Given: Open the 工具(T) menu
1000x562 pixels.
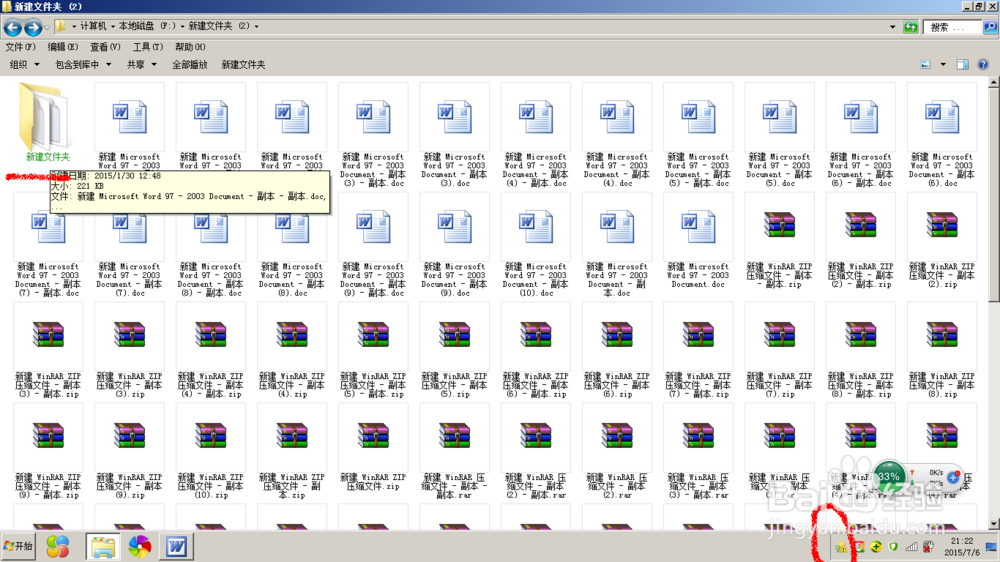Looking at the screenshot, I should pyautogui.click(x=147, y=47).
